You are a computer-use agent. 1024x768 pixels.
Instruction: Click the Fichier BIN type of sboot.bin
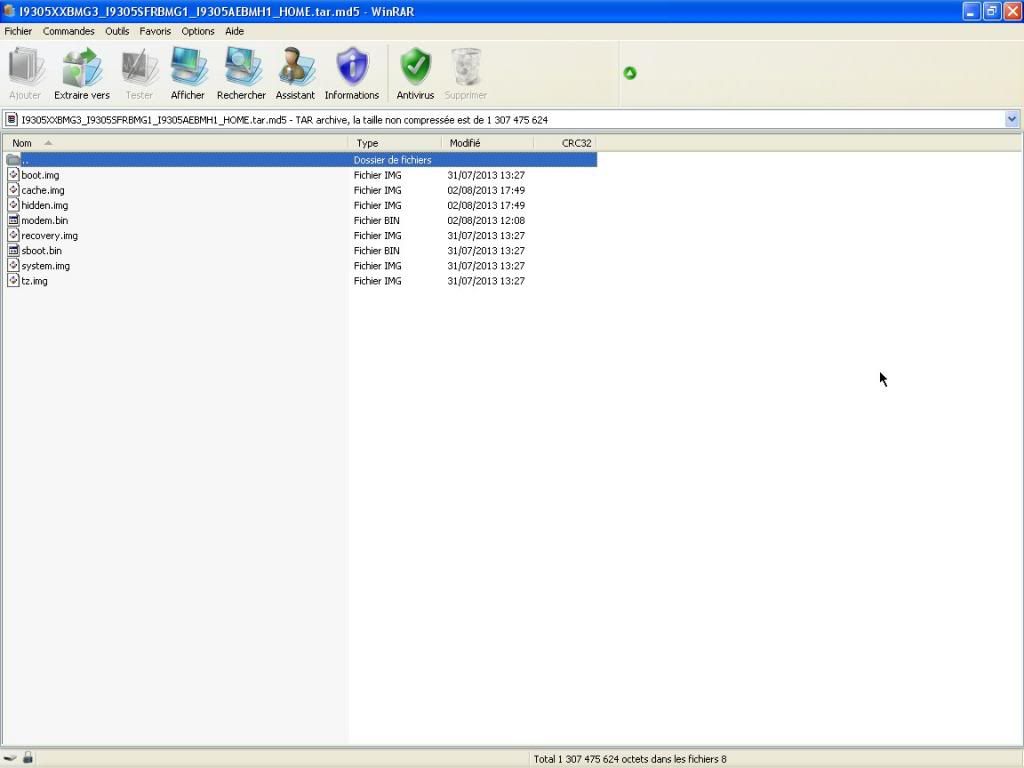(377, 250)
